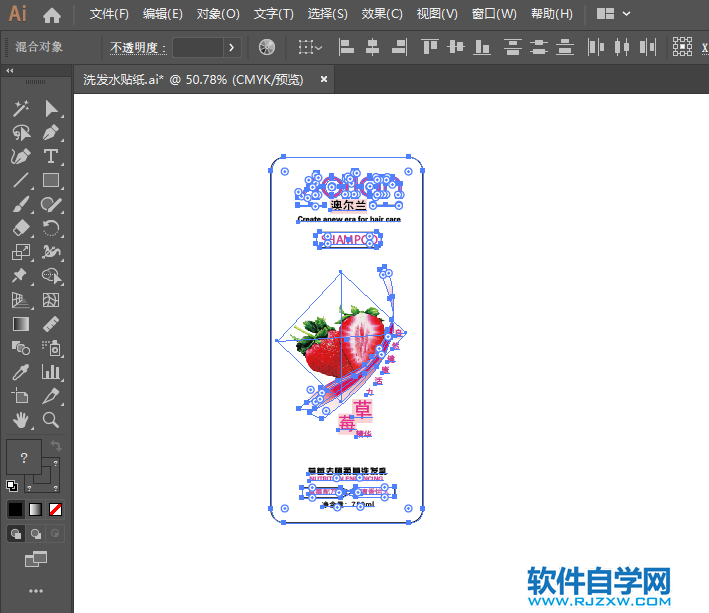This screenshot has height=613, width=709.
Task: Select the Gradient tool
Action: (21, 324)
